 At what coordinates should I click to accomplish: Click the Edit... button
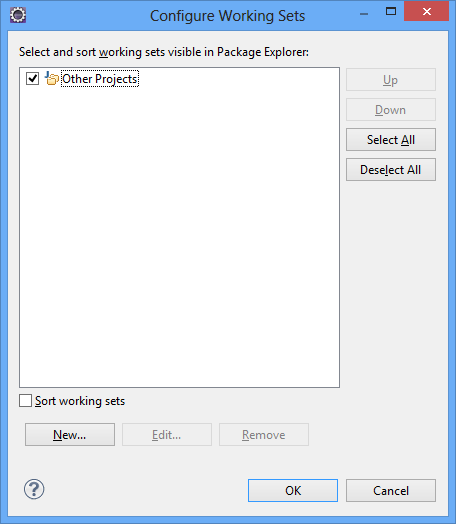point(167,434)
